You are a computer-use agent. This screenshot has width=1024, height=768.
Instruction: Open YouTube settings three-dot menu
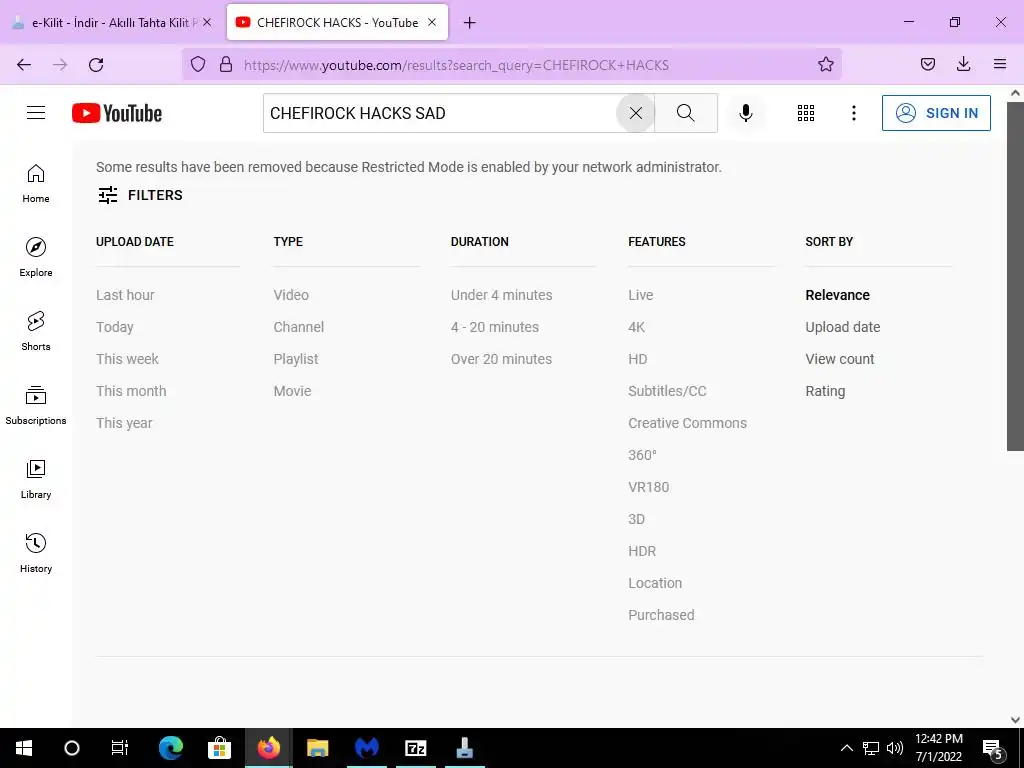click(x=854, y=113)
